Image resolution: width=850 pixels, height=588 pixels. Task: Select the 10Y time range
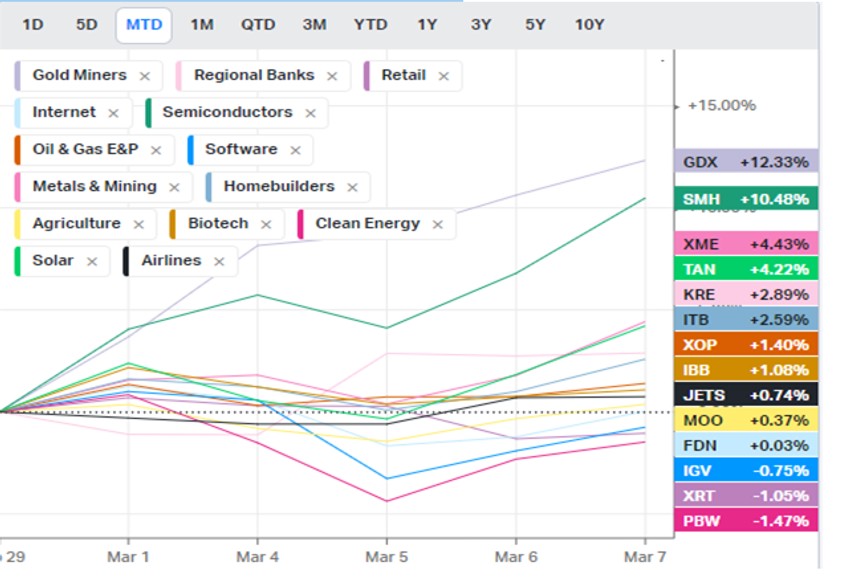coord(589,25)
